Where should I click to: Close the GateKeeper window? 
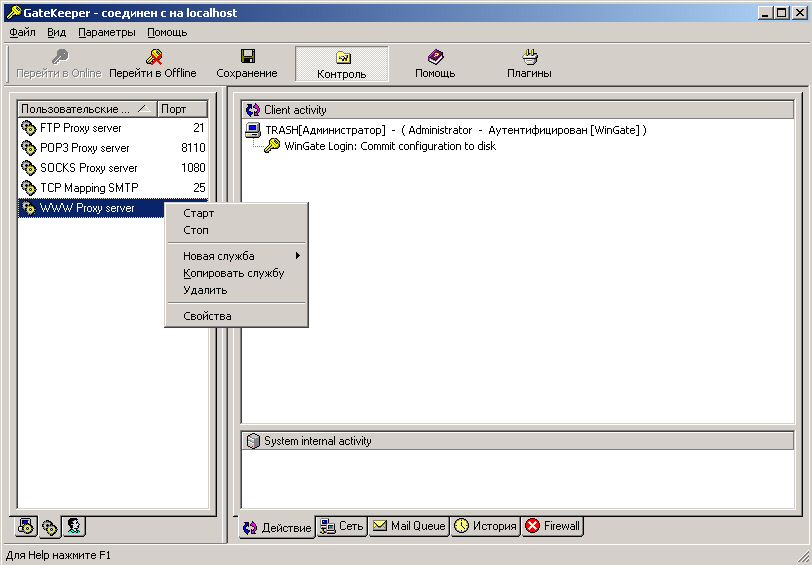799,13
